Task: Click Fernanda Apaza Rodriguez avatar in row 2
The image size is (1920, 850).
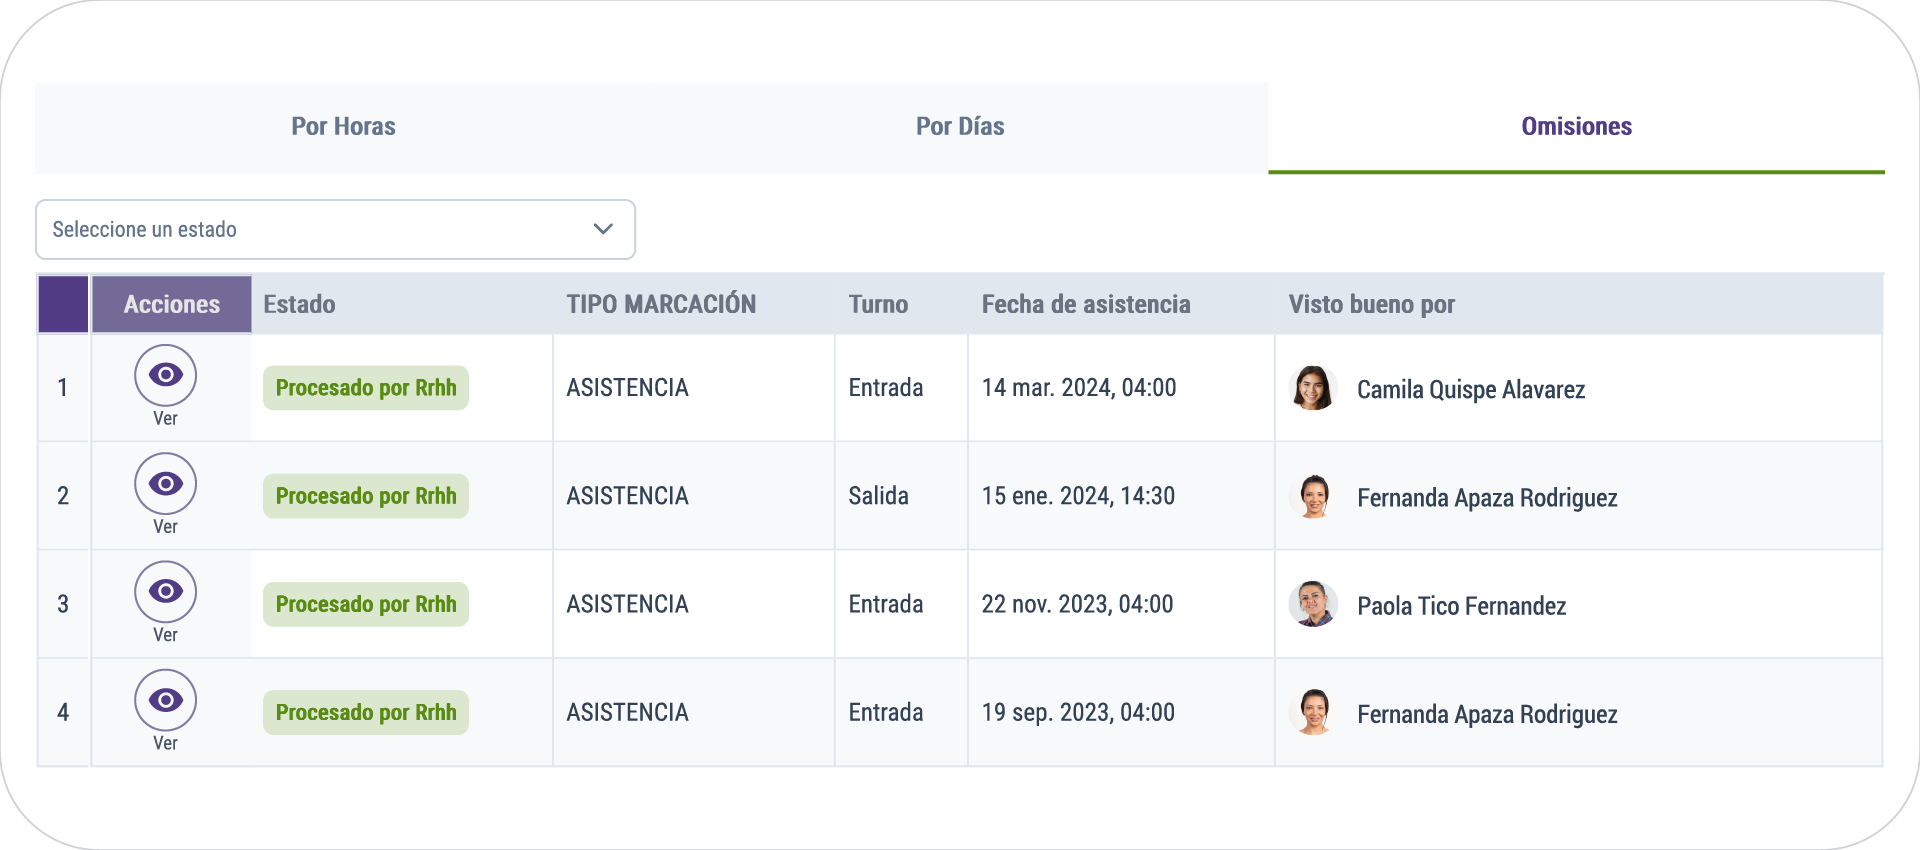Action: (x=1313, y=496)
